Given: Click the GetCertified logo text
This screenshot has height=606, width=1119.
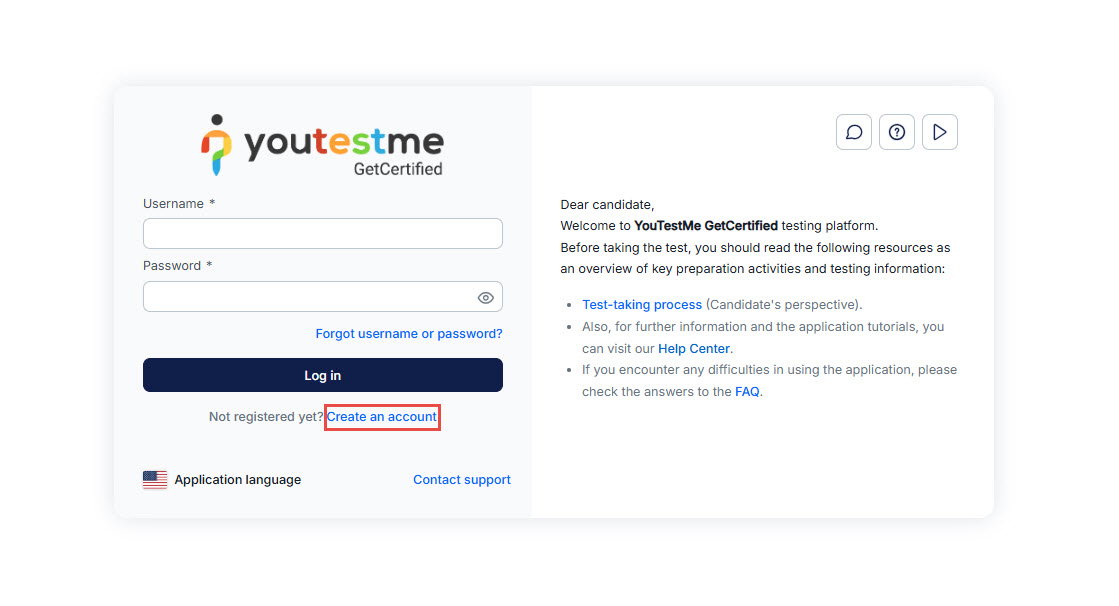Looking at the screenshot, I should (398, 169).
